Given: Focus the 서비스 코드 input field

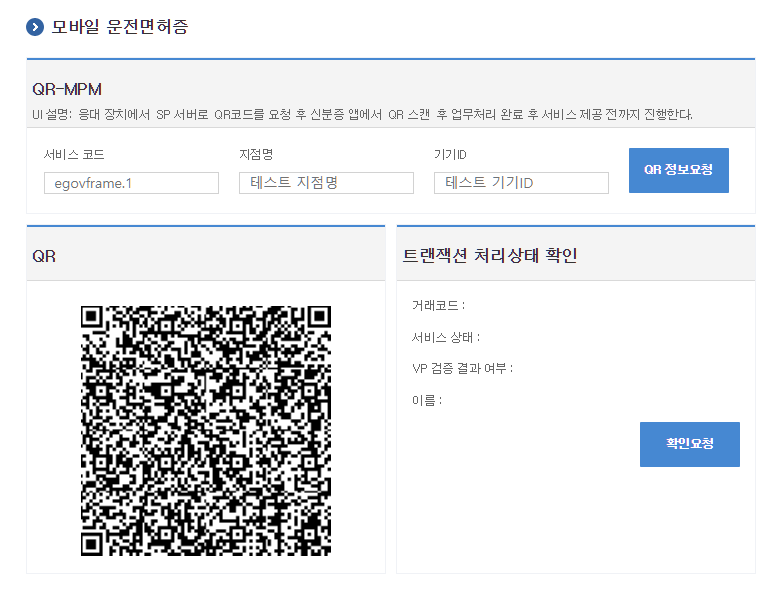Looking at the screenshot, I should click(x=131, y=183).
